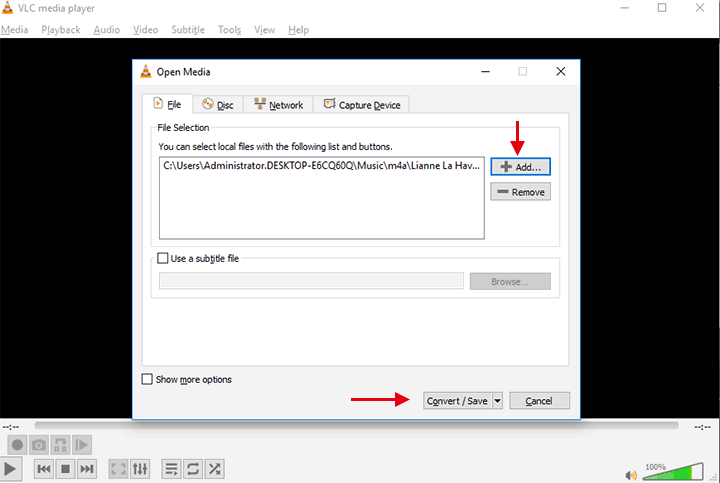The height and width of the screenshot is (483, 720).
Task: Toggle the random shuffle icon
Action: 214,469
